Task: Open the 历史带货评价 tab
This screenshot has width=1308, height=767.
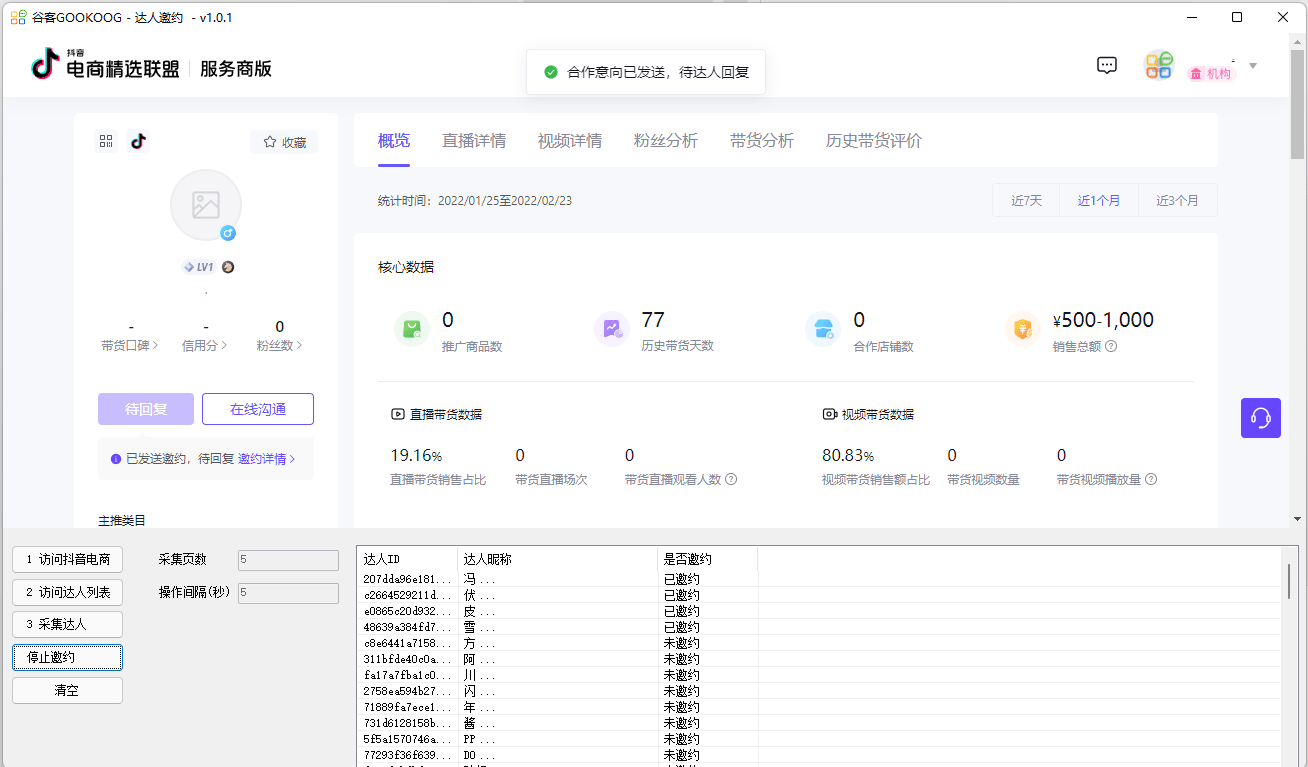Action: (874, 141)
